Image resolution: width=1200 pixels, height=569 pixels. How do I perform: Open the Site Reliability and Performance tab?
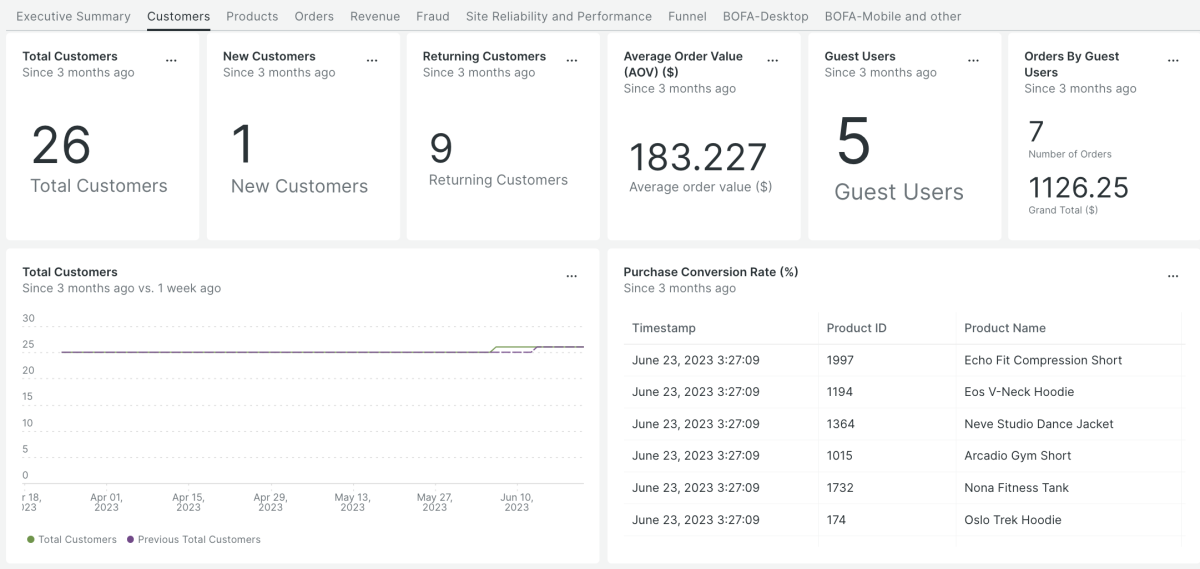[558, 16]
